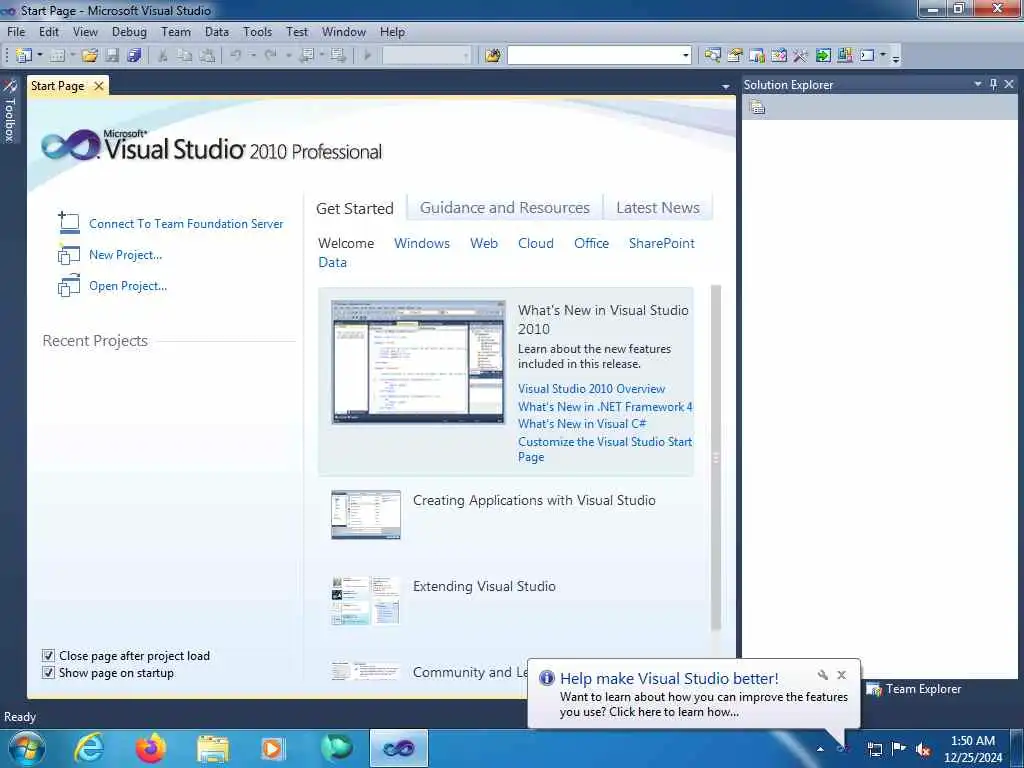The image size is (1024, 768).
Task: Click the Redo arrow icon
Action: click(x=270, y=56)
